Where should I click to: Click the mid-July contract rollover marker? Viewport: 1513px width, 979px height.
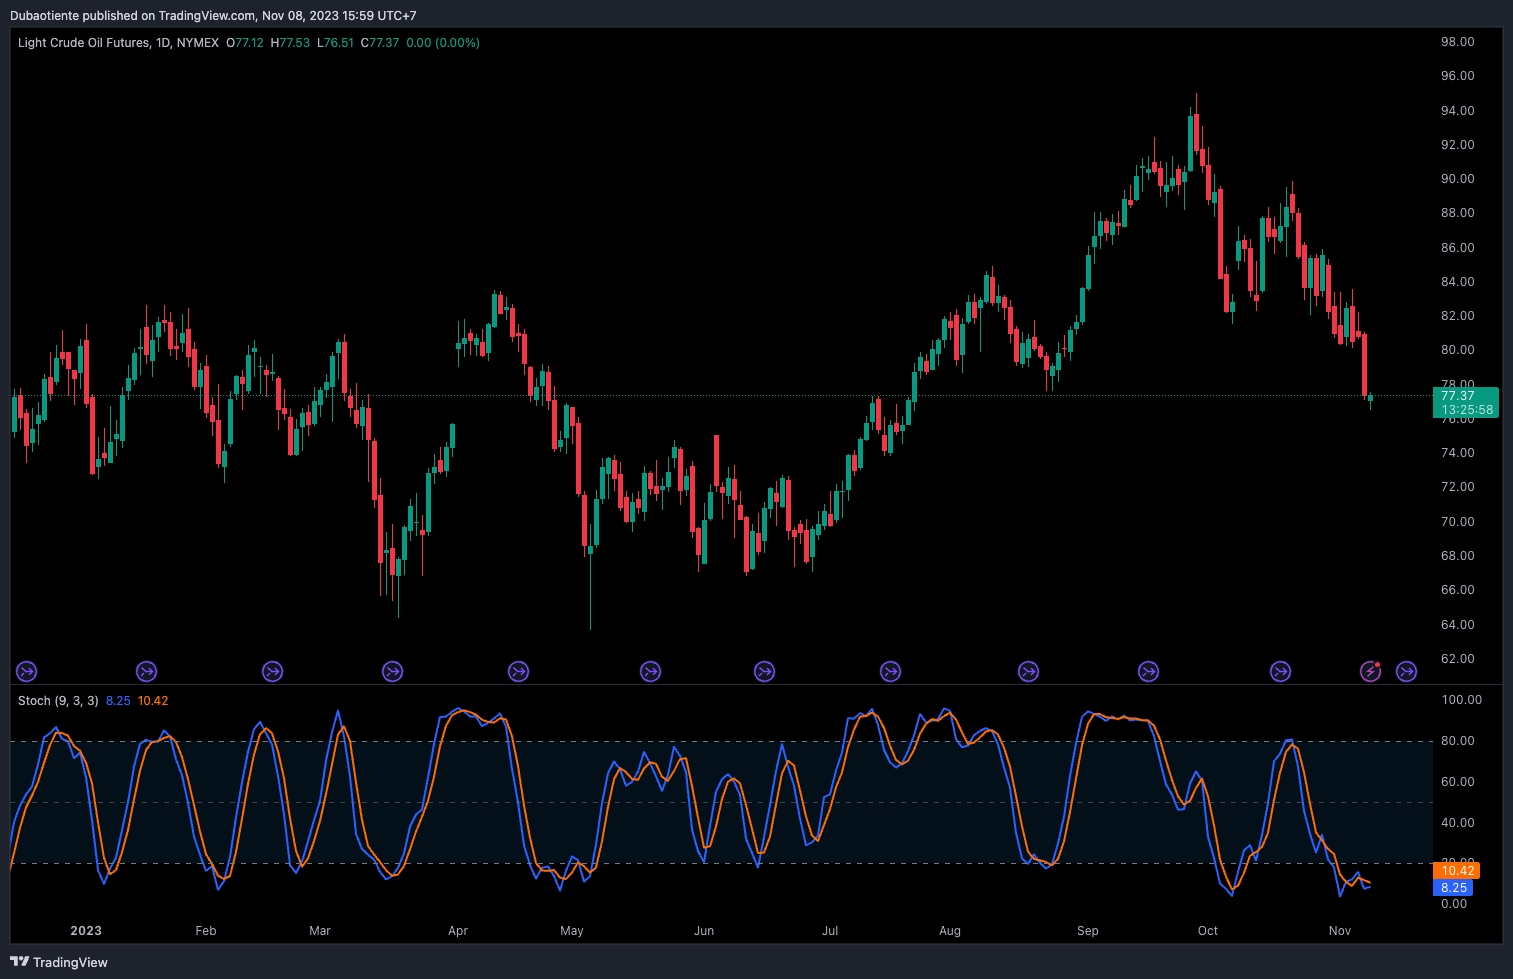pos(890,672)
